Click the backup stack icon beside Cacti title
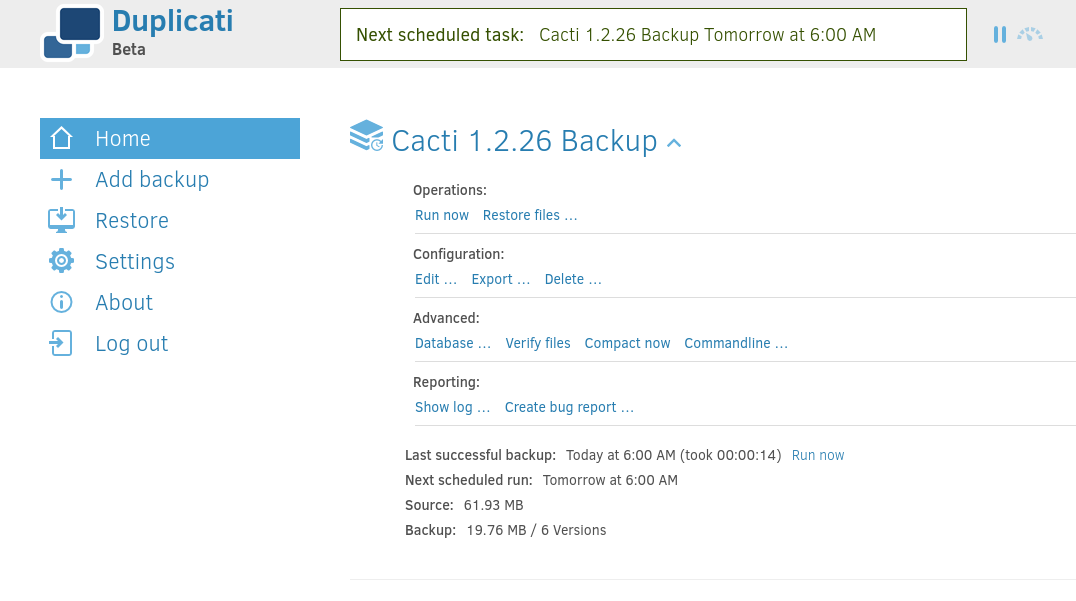Viewport: 1076px width, 601px height. (x=366, y=136)
